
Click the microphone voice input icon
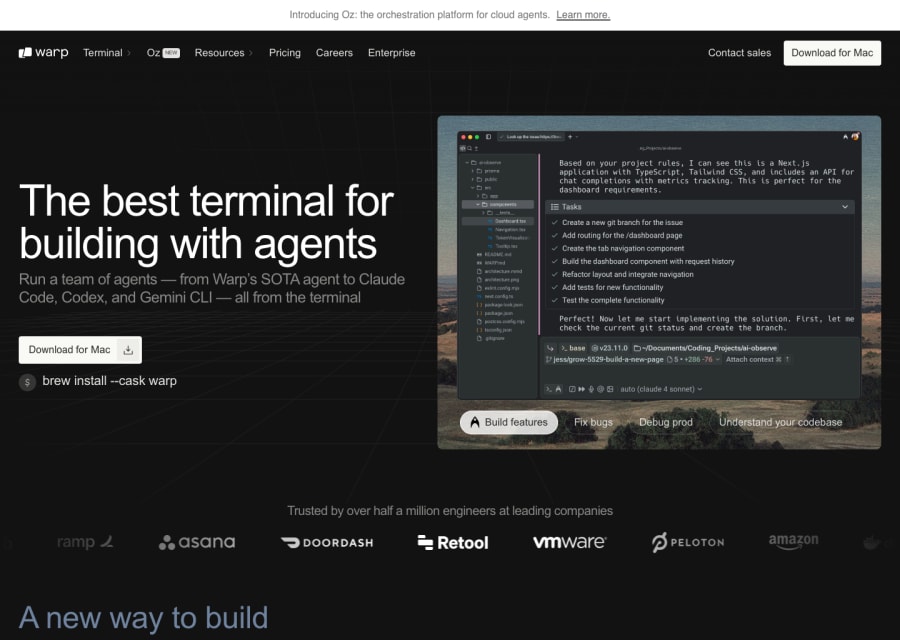click(x=591, y=389)
